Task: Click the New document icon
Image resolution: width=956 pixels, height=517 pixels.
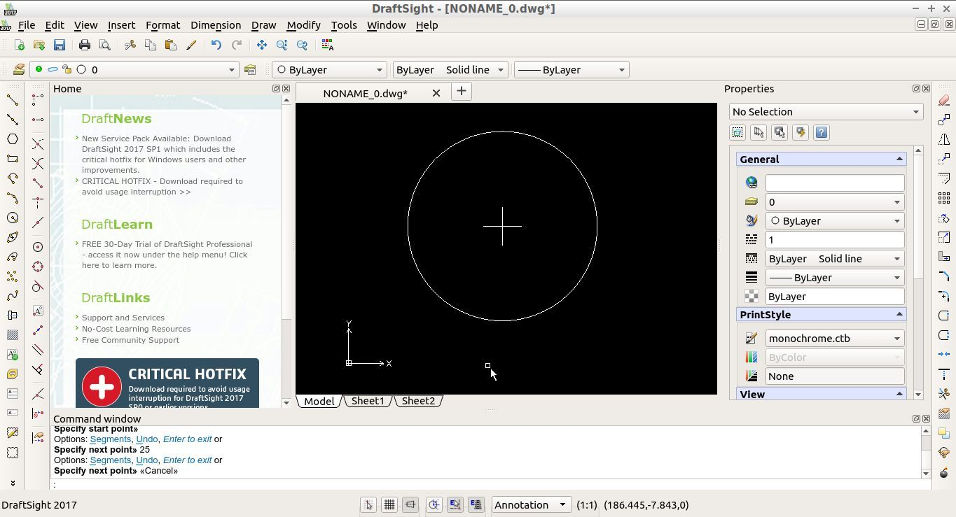Action: [19, 45]
